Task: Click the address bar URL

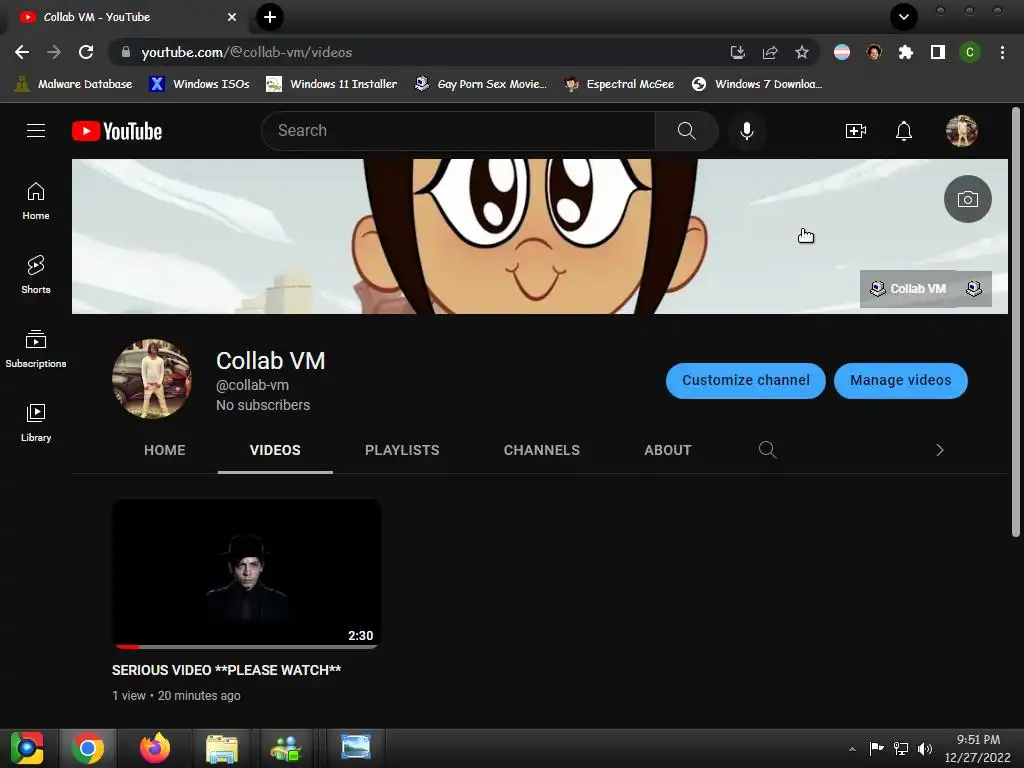Action: [x=247, y=52]
